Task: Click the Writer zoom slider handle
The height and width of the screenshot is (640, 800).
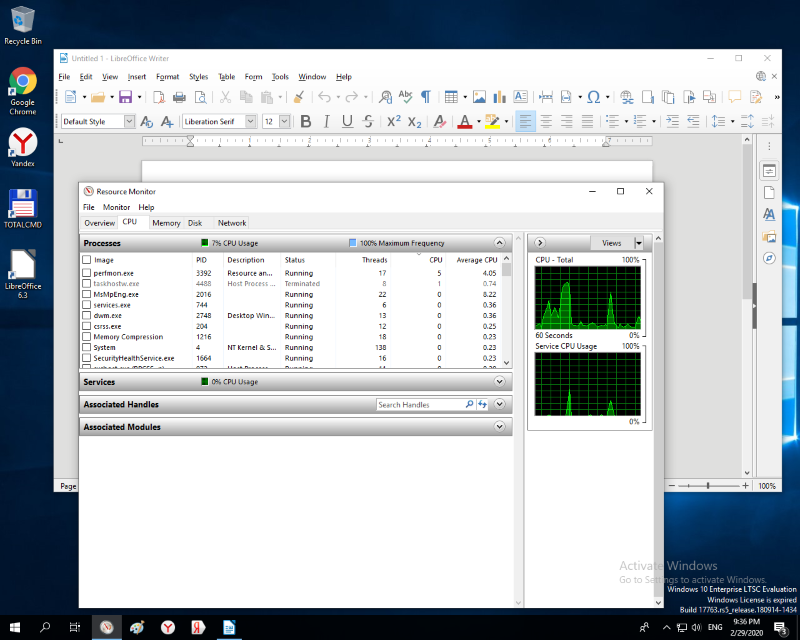Action: 708,486
